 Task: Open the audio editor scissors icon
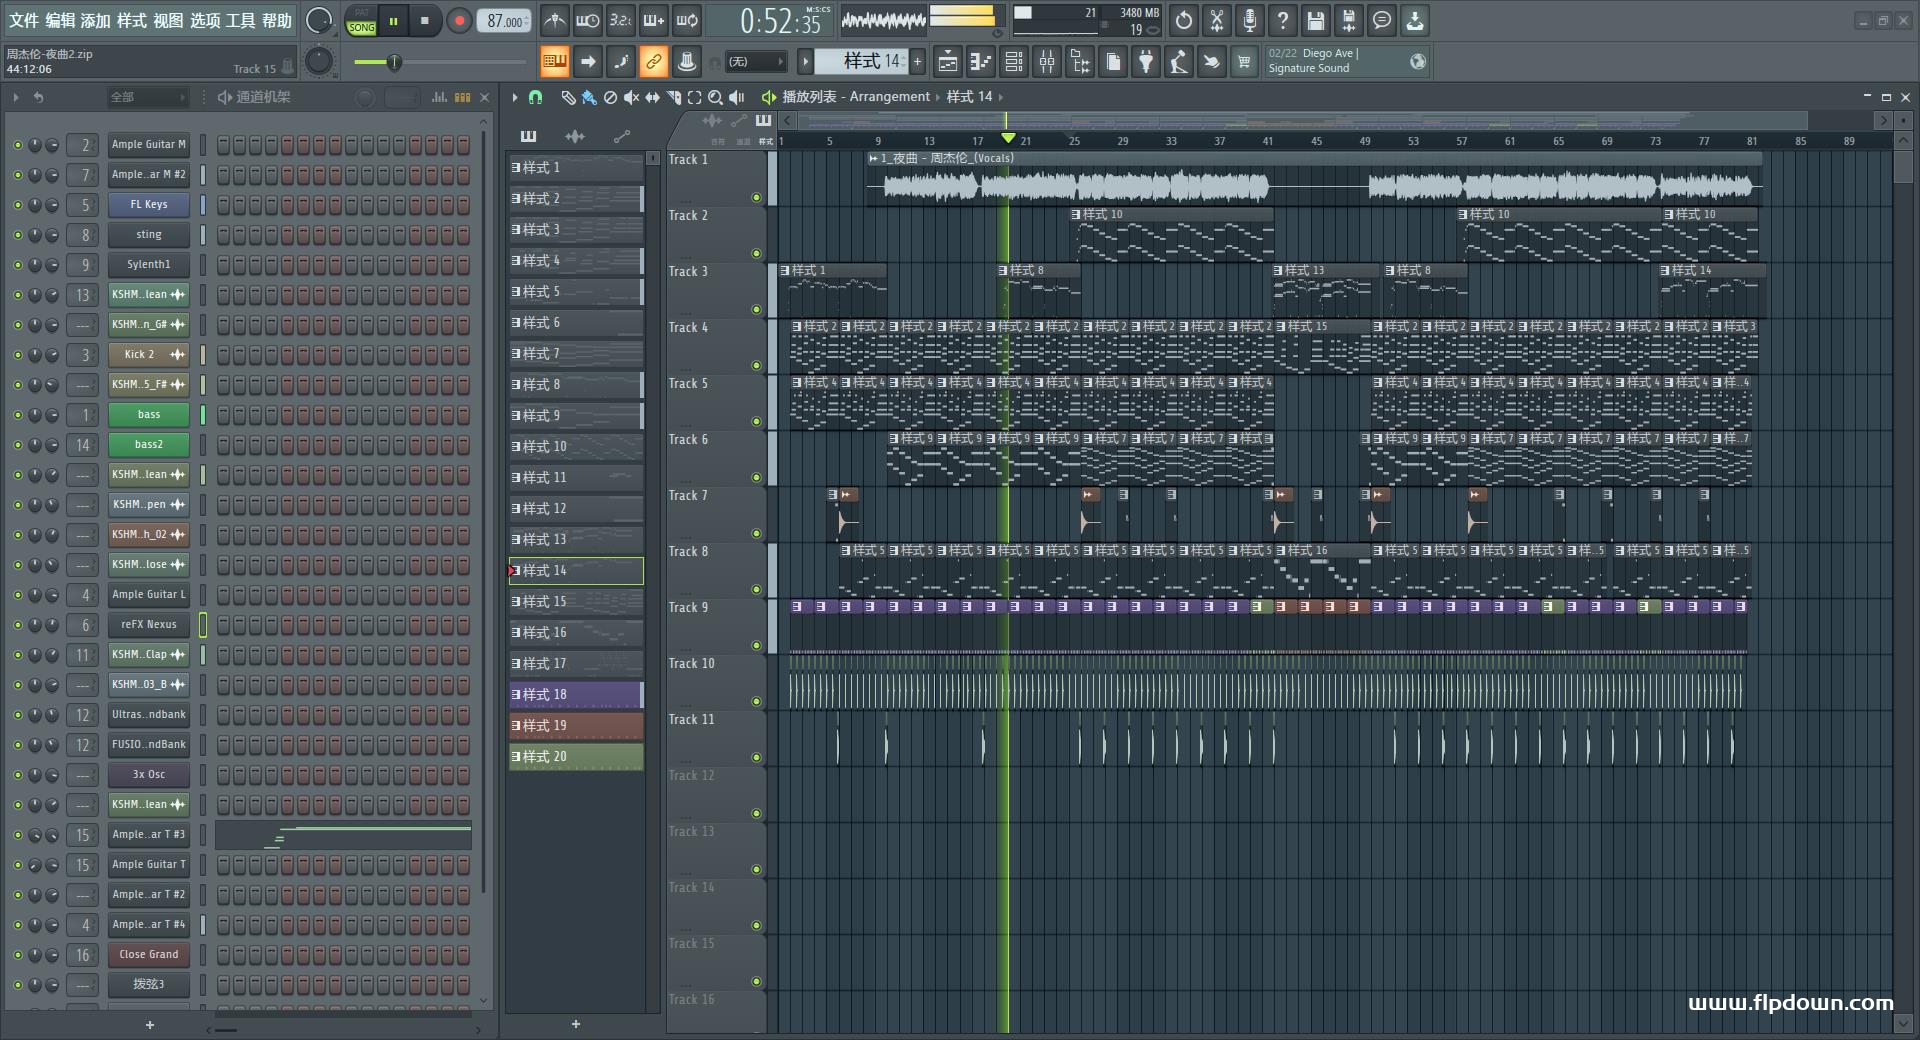point(1217,20)
